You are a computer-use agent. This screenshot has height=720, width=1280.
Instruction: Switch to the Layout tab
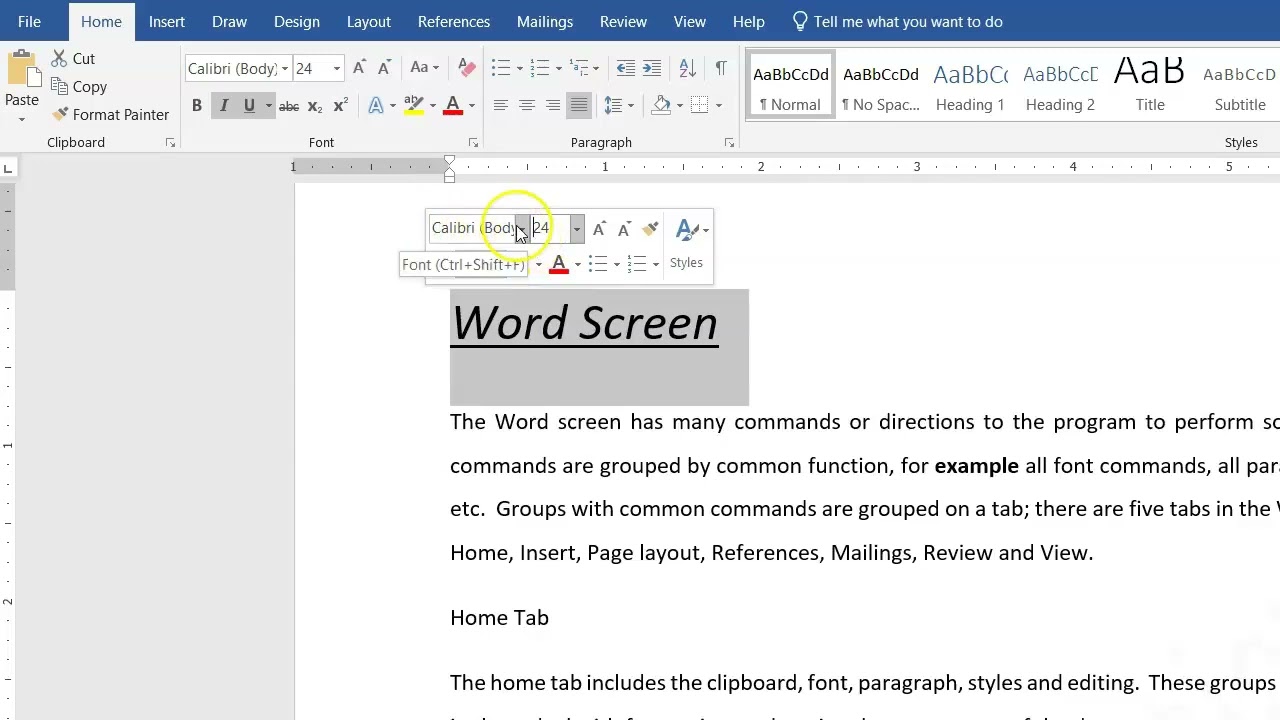click(x=369, y=21)
